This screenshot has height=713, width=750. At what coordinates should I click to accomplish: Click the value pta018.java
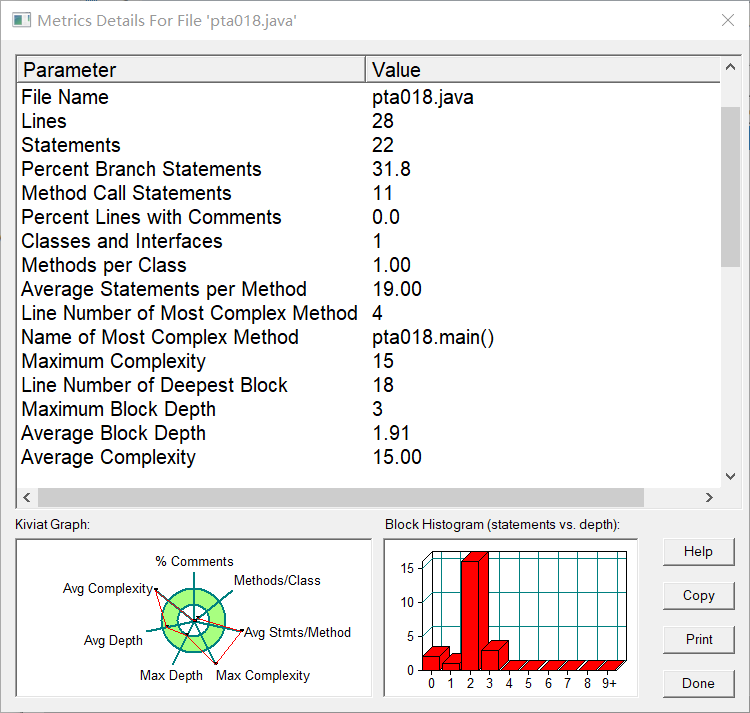pos(423,97)
